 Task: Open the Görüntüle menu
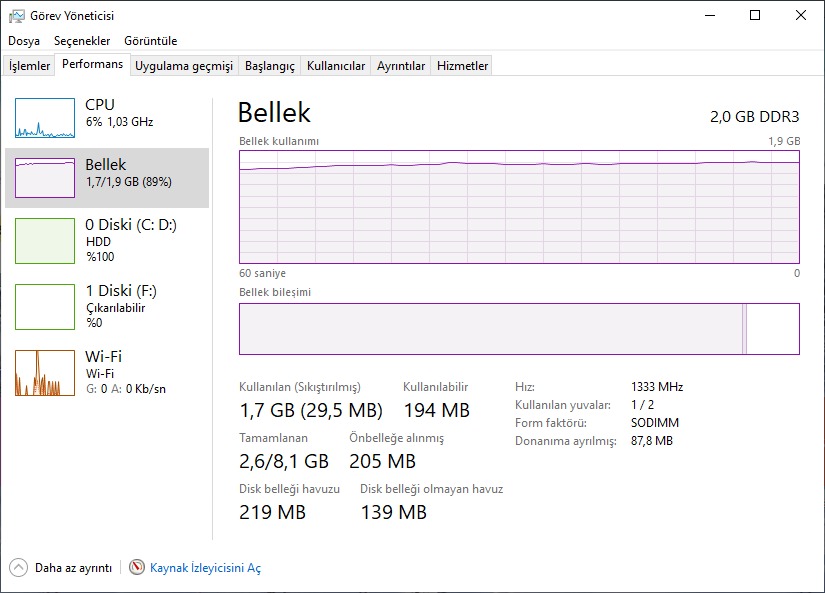(x=150, y=41)
